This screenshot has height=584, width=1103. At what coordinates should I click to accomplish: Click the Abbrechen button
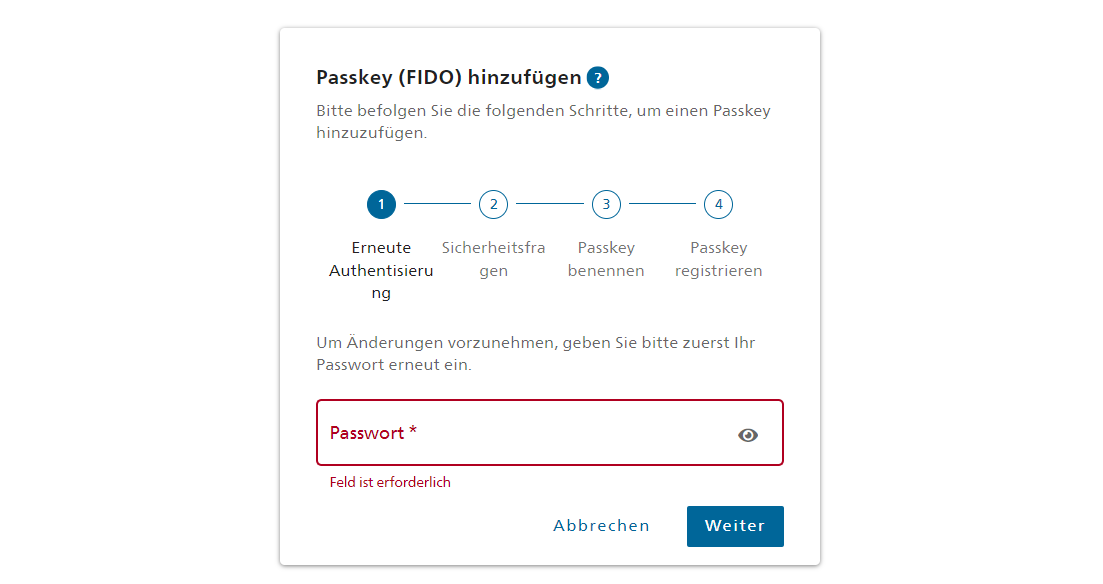pyautogui.click(x=601, y=526)
